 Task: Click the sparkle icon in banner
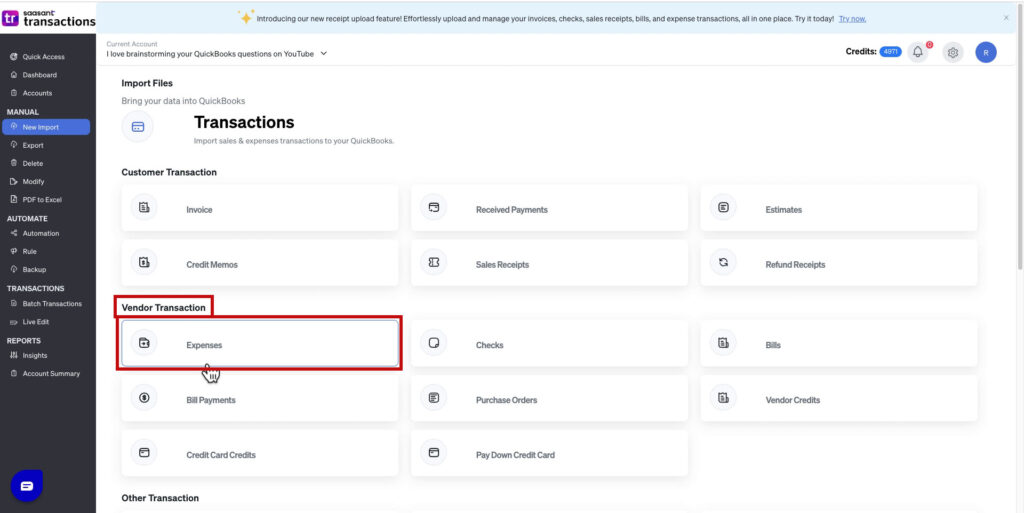pyautogui.click(x=246, y=18)
